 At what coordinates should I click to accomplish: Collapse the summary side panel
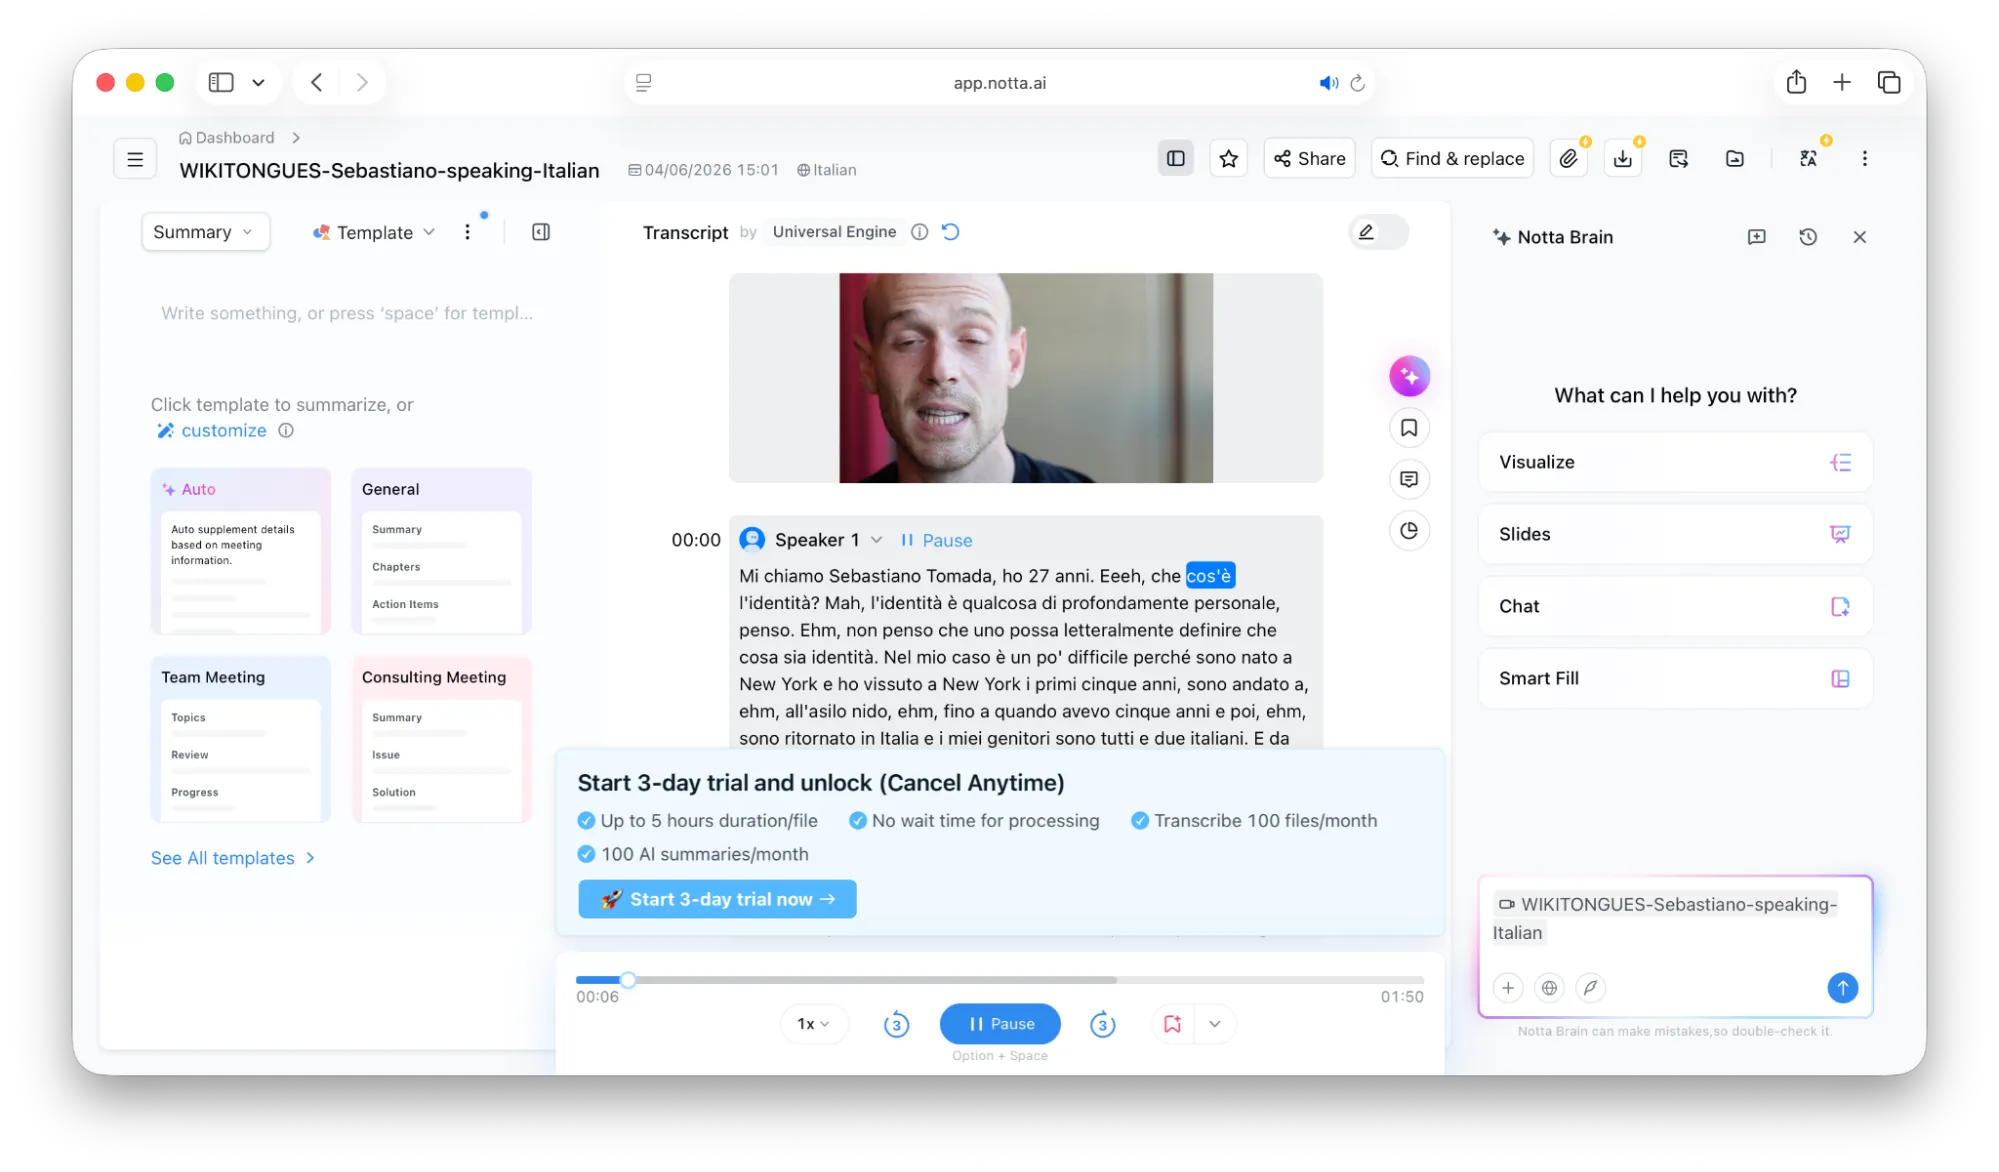pos(541,232)
